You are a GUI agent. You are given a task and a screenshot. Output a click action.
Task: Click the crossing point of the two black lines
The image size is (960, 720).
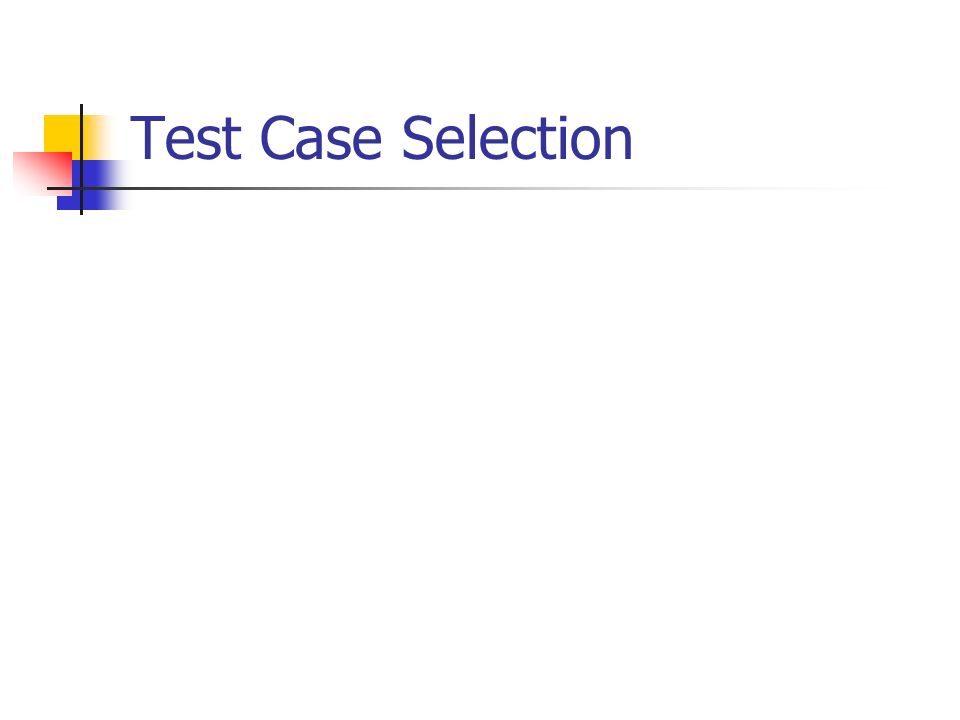coord(81,188)
